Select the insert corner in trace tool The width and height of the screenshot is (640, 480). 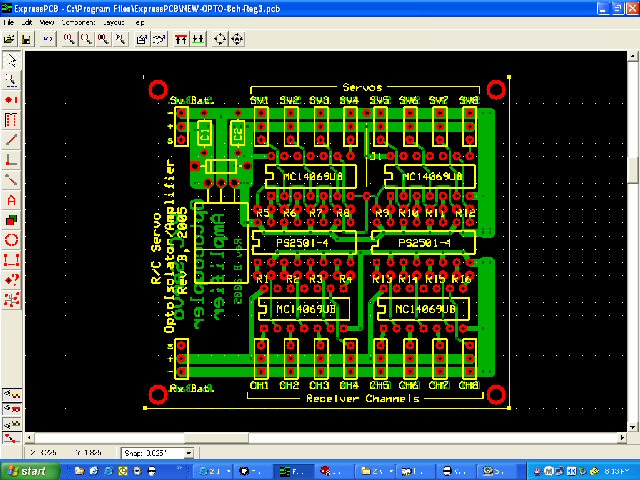[x=11, y=160]
